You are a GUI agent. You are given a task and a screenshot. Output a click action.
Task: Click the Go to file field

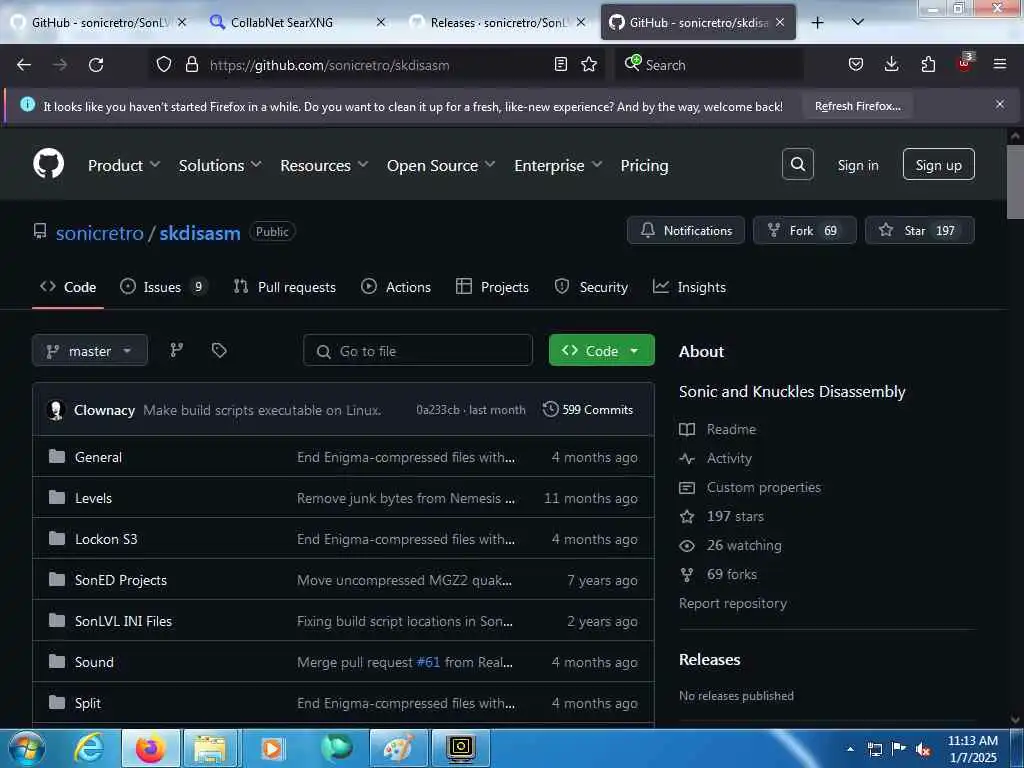[x=418, y=350]
